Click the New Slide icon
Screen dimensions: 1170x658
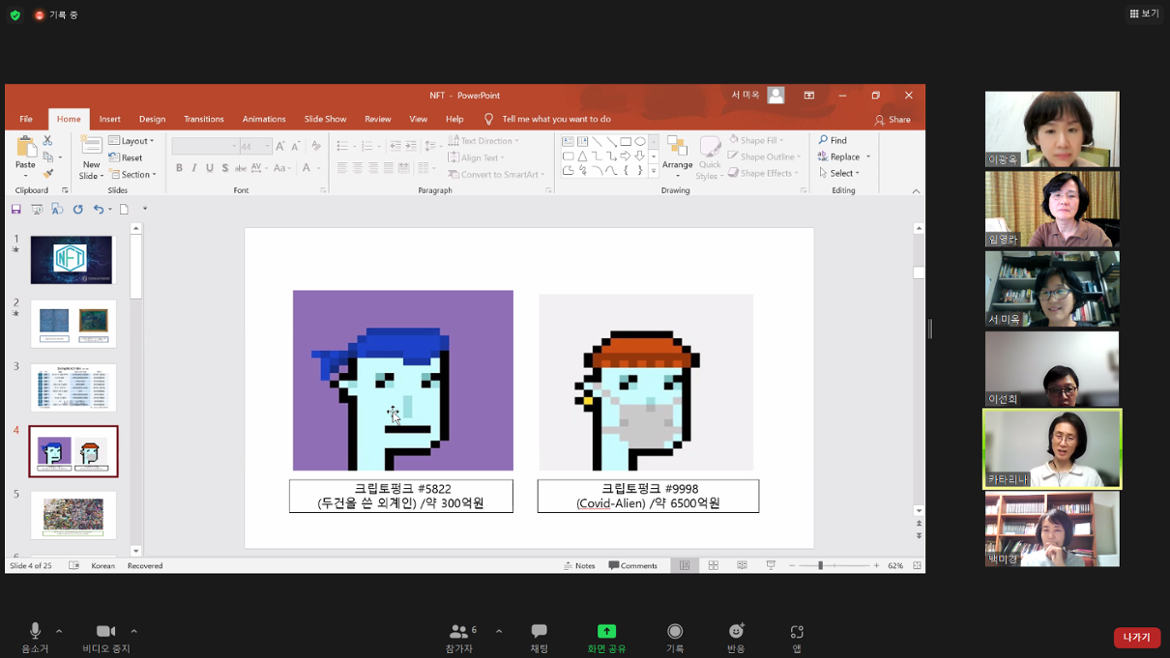click(90, 148)
